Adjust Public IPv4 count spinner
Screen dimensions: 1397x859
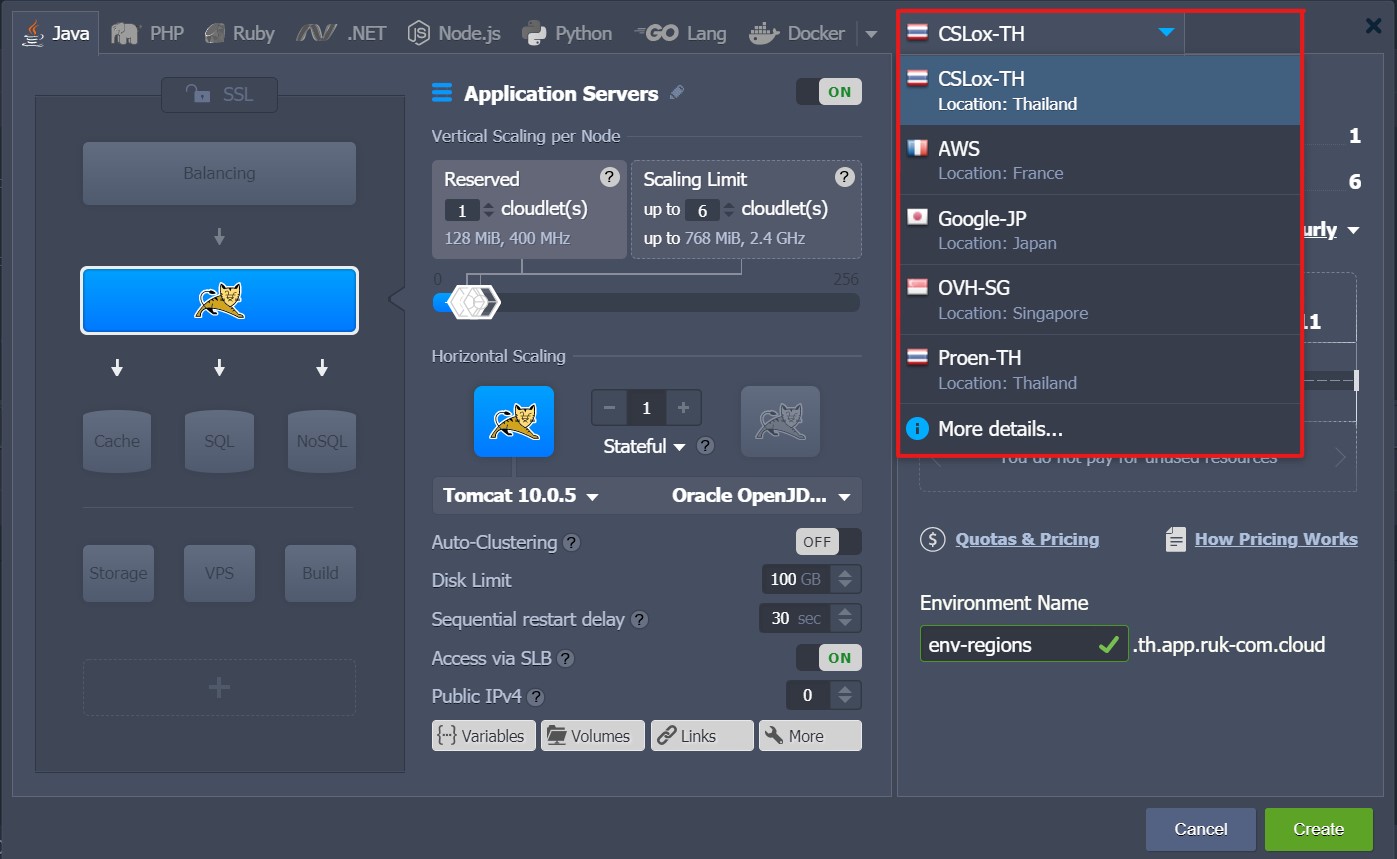click(845, 695)
